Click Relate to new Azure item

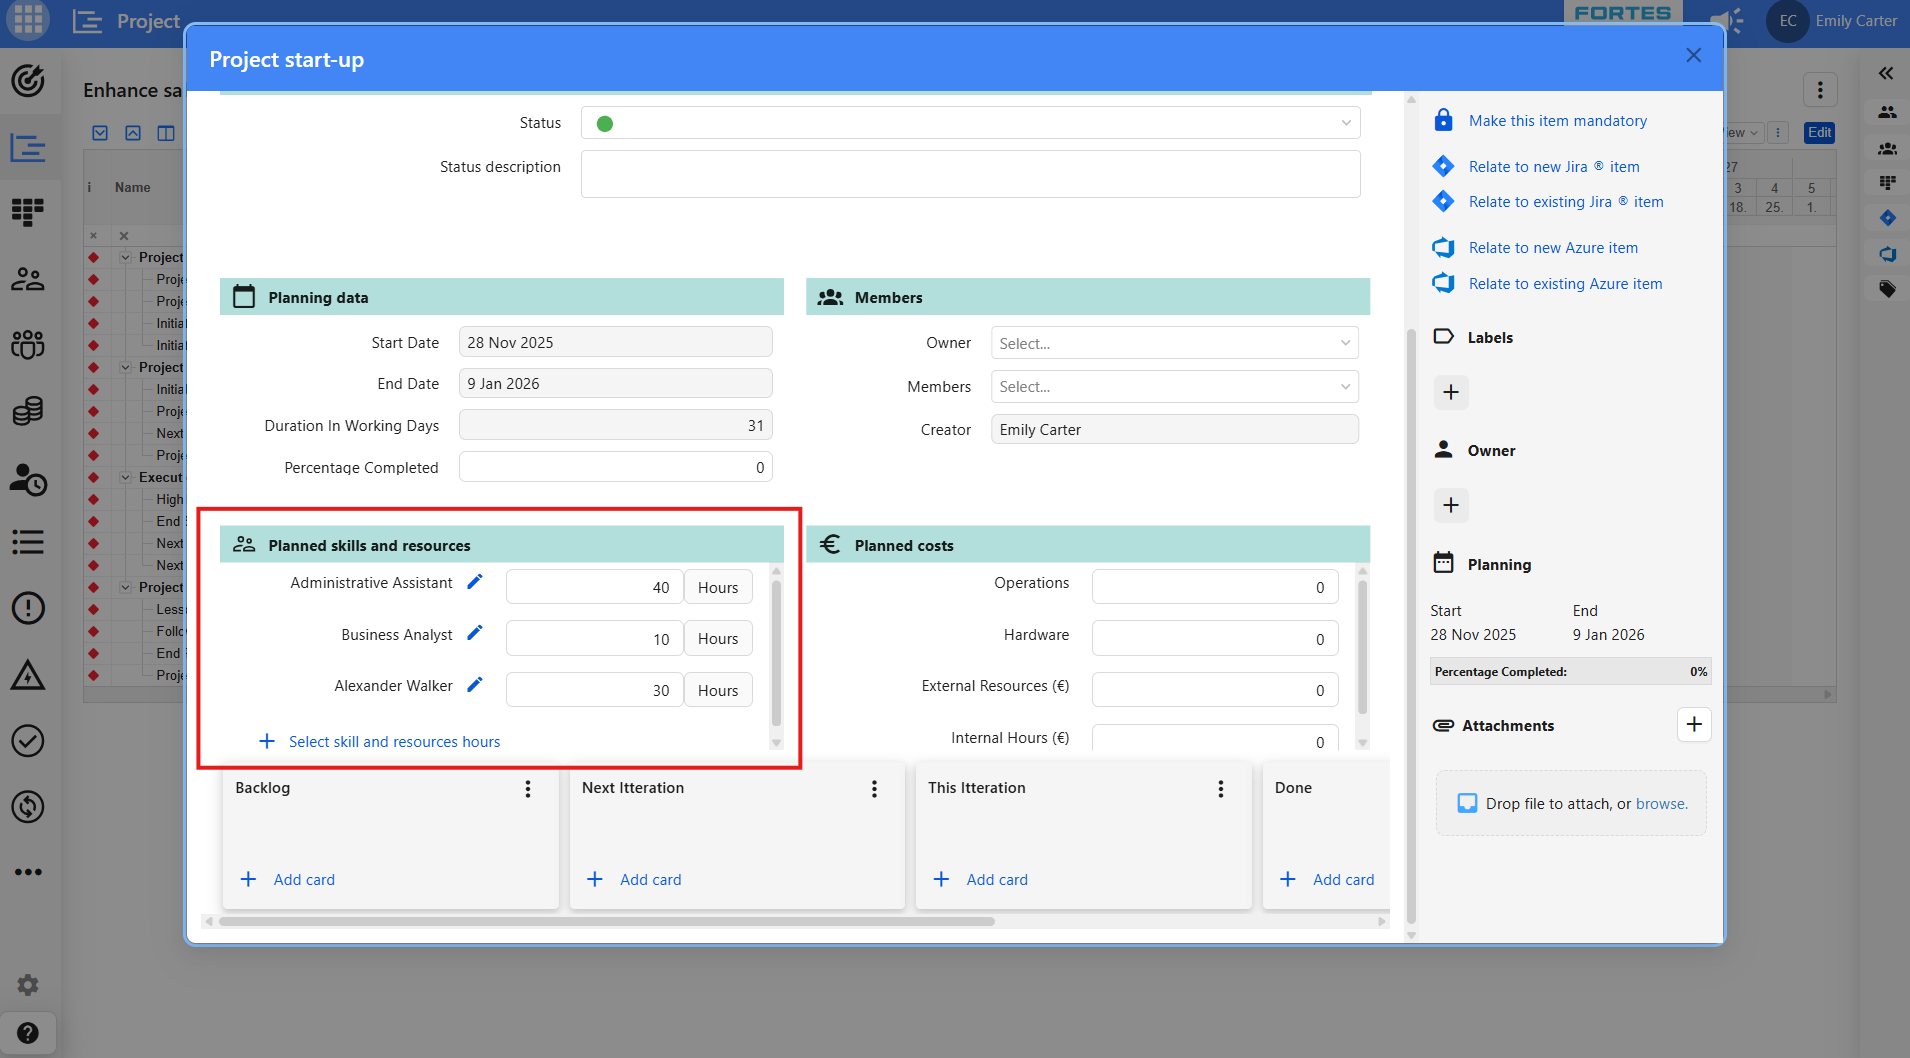click(x=1553, y=247)
